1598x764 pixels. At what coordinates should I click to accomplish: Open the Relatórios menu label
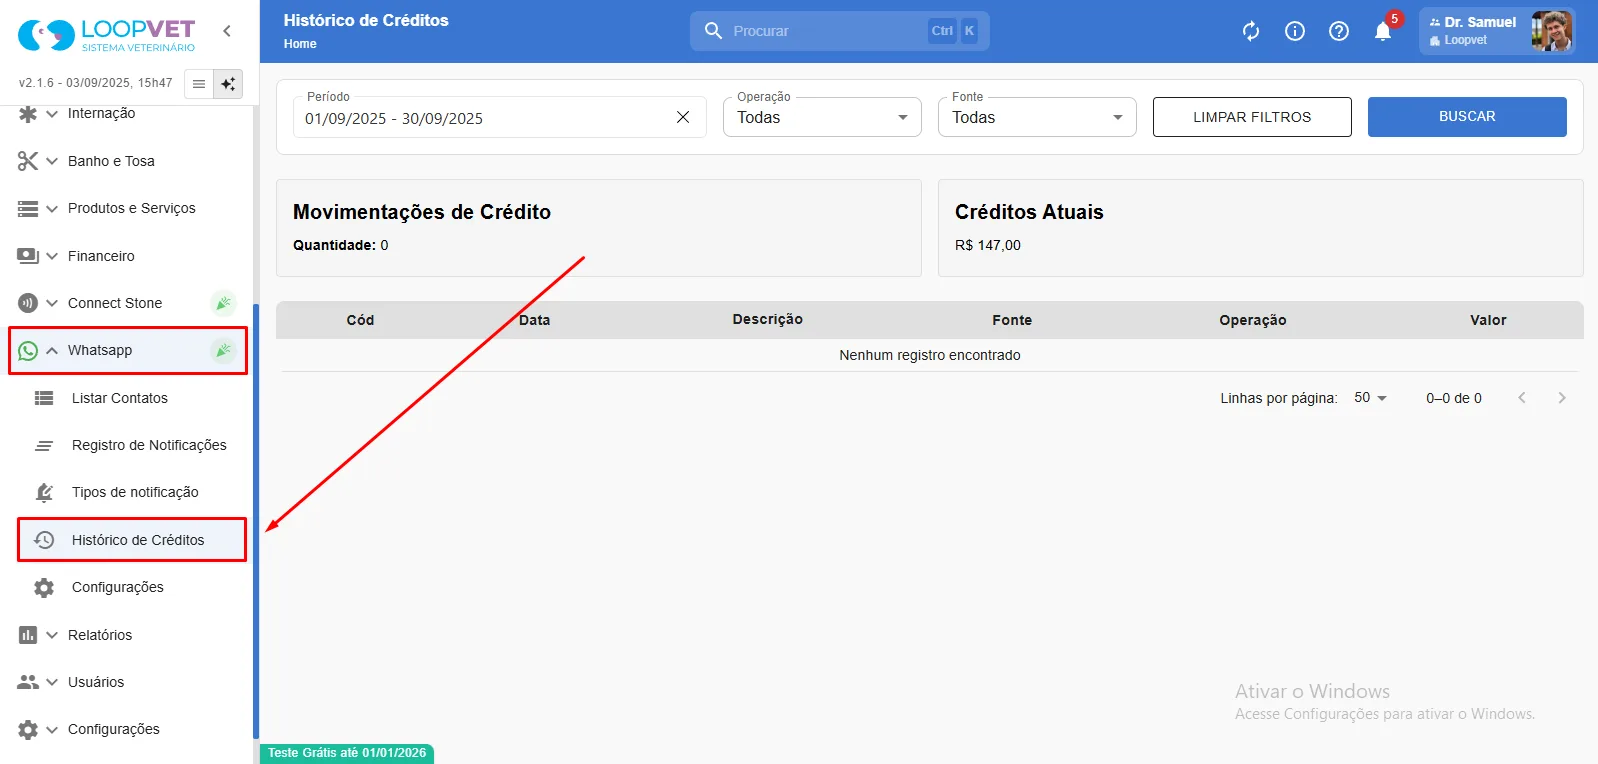coord(100,635)
